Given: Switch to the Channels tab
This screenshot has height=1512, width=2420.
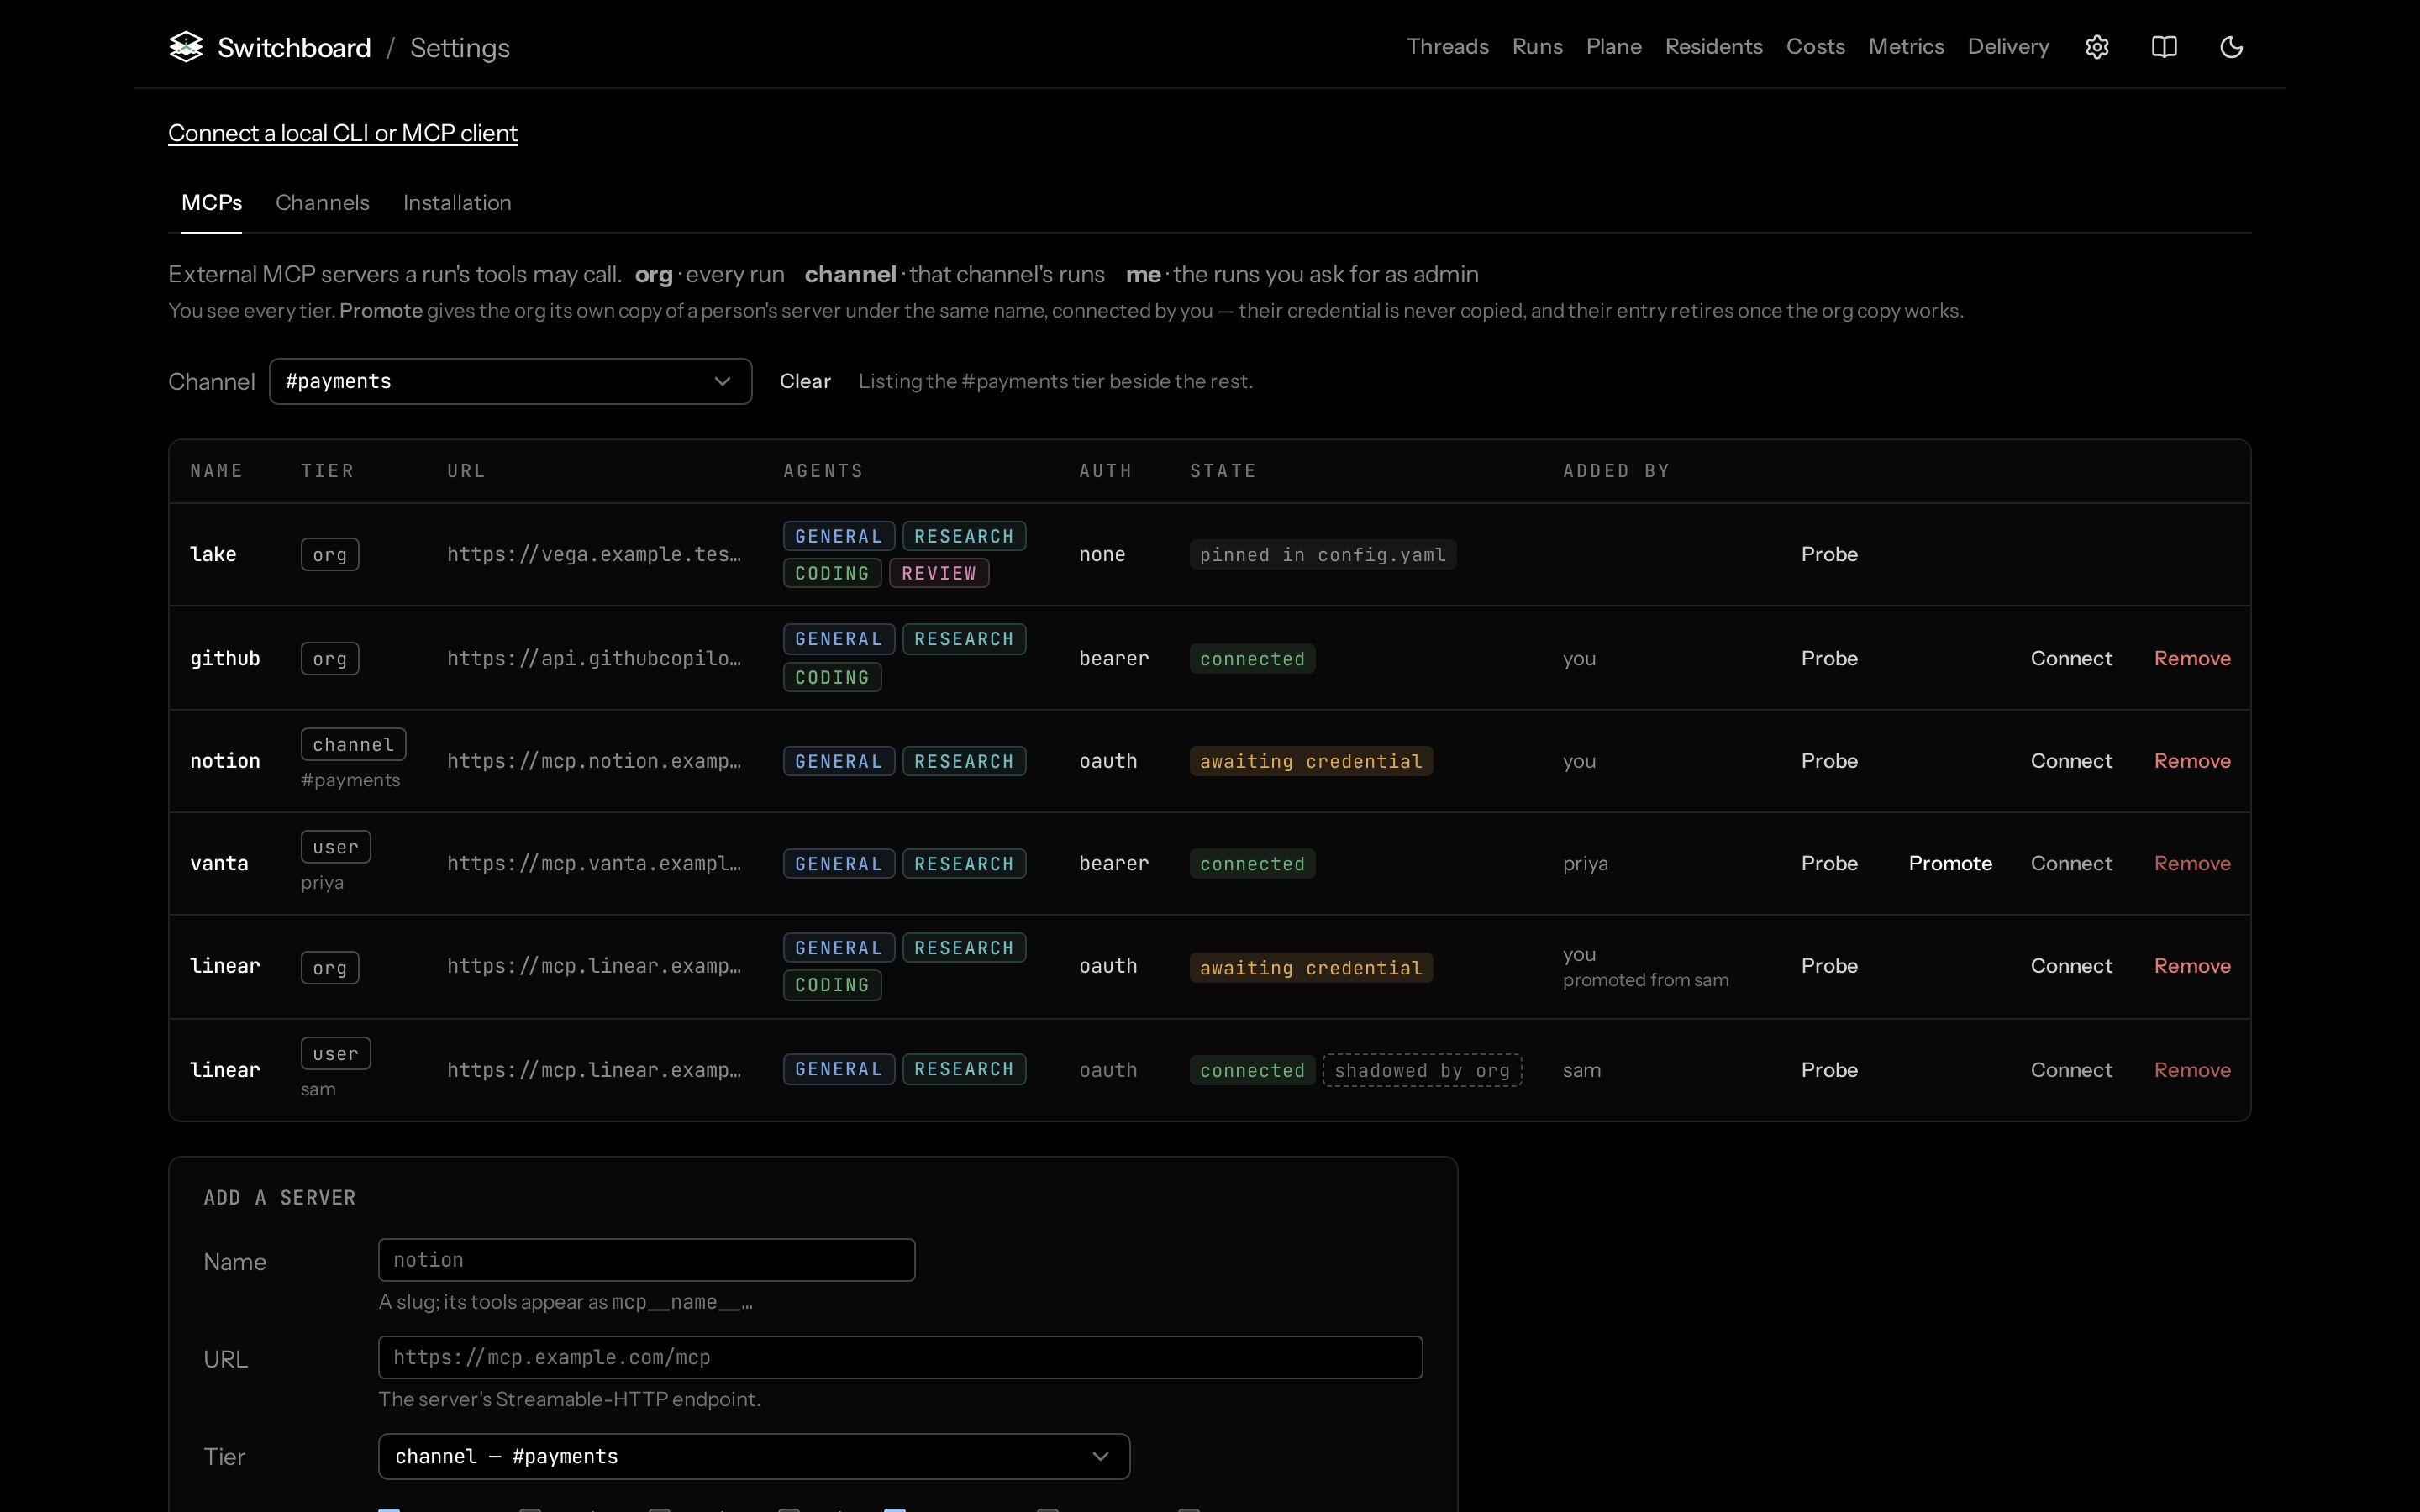Looking at the screenshot, I should point(322,202).
